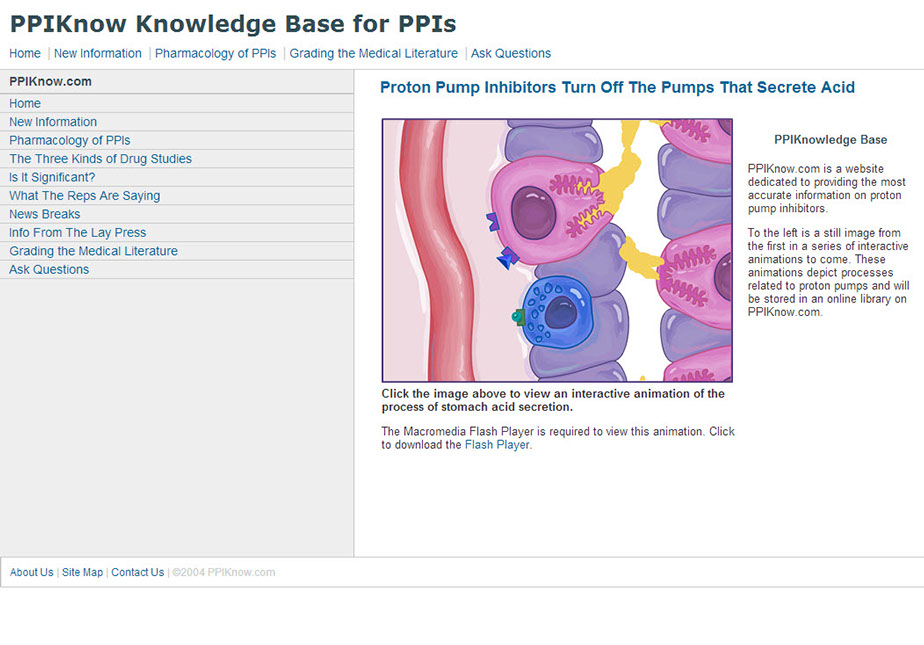The height and width of the screenshot is (645, 924).
Task: View News Breaks from sidebar
Action: (x=45, y=215)
